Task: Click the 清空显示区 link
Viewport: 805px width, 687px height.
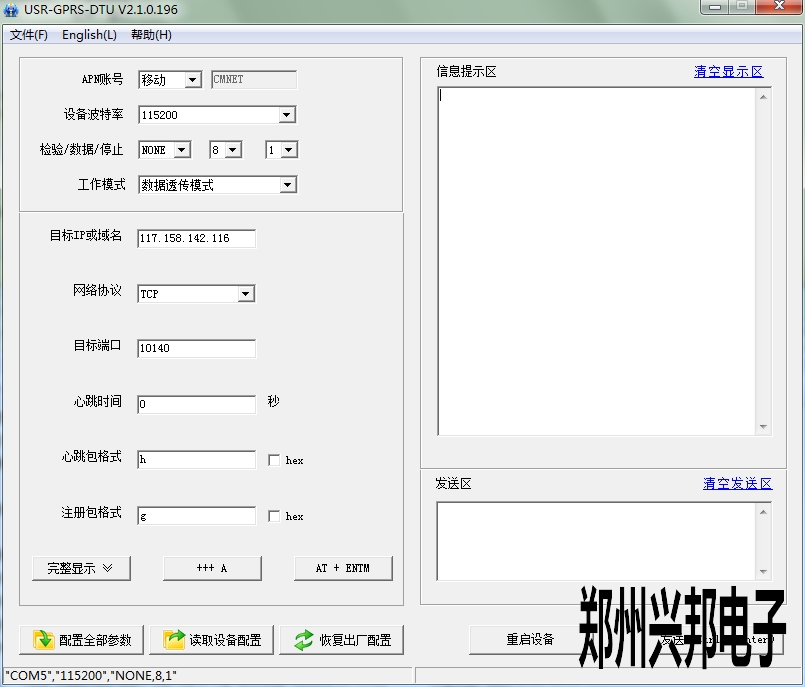Action: (x=728, y=72)
